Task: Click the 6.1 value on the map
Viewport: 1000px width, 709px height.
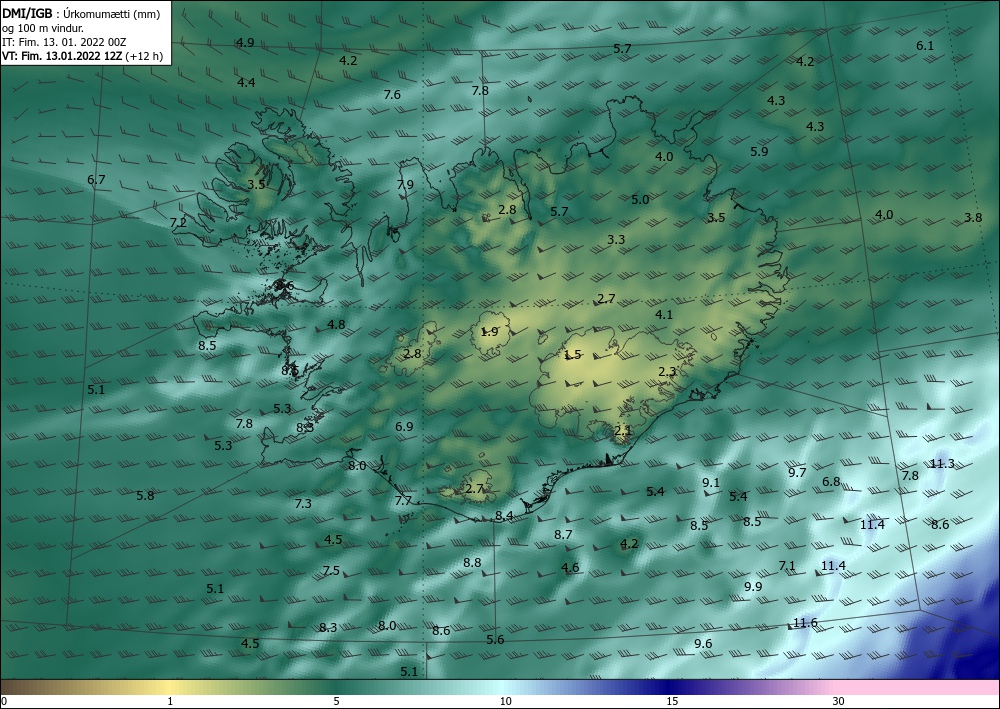Action: (925, 45)
